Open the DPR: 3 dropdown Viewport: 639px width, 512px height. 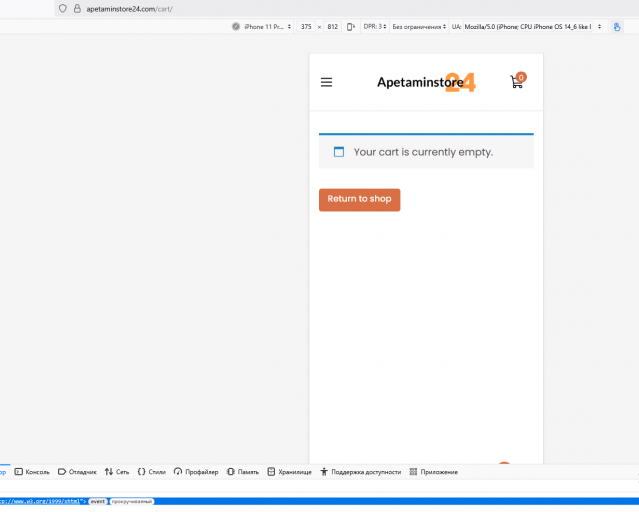[375, 26]
